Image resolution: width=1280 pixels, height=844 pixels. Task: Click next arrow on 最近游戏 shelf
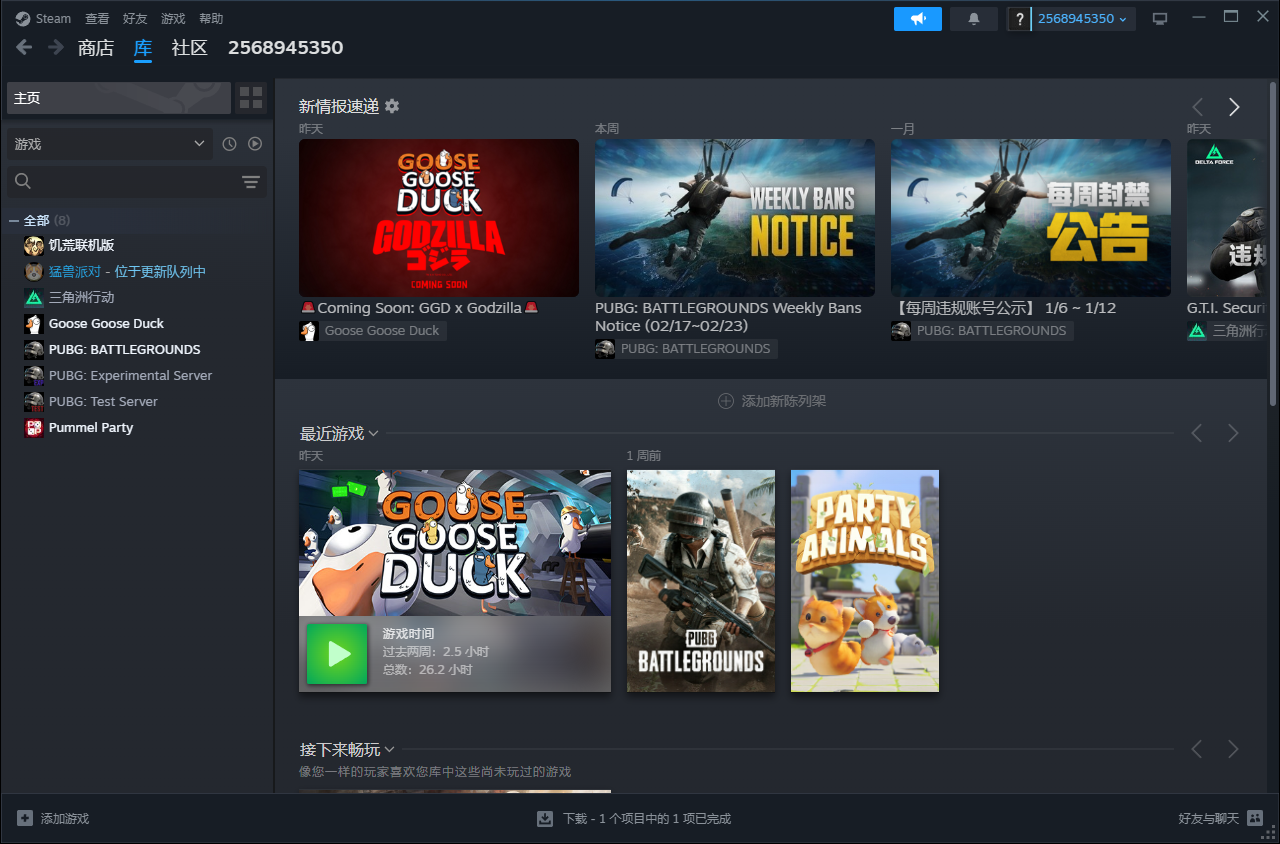tap(1233, 433)
